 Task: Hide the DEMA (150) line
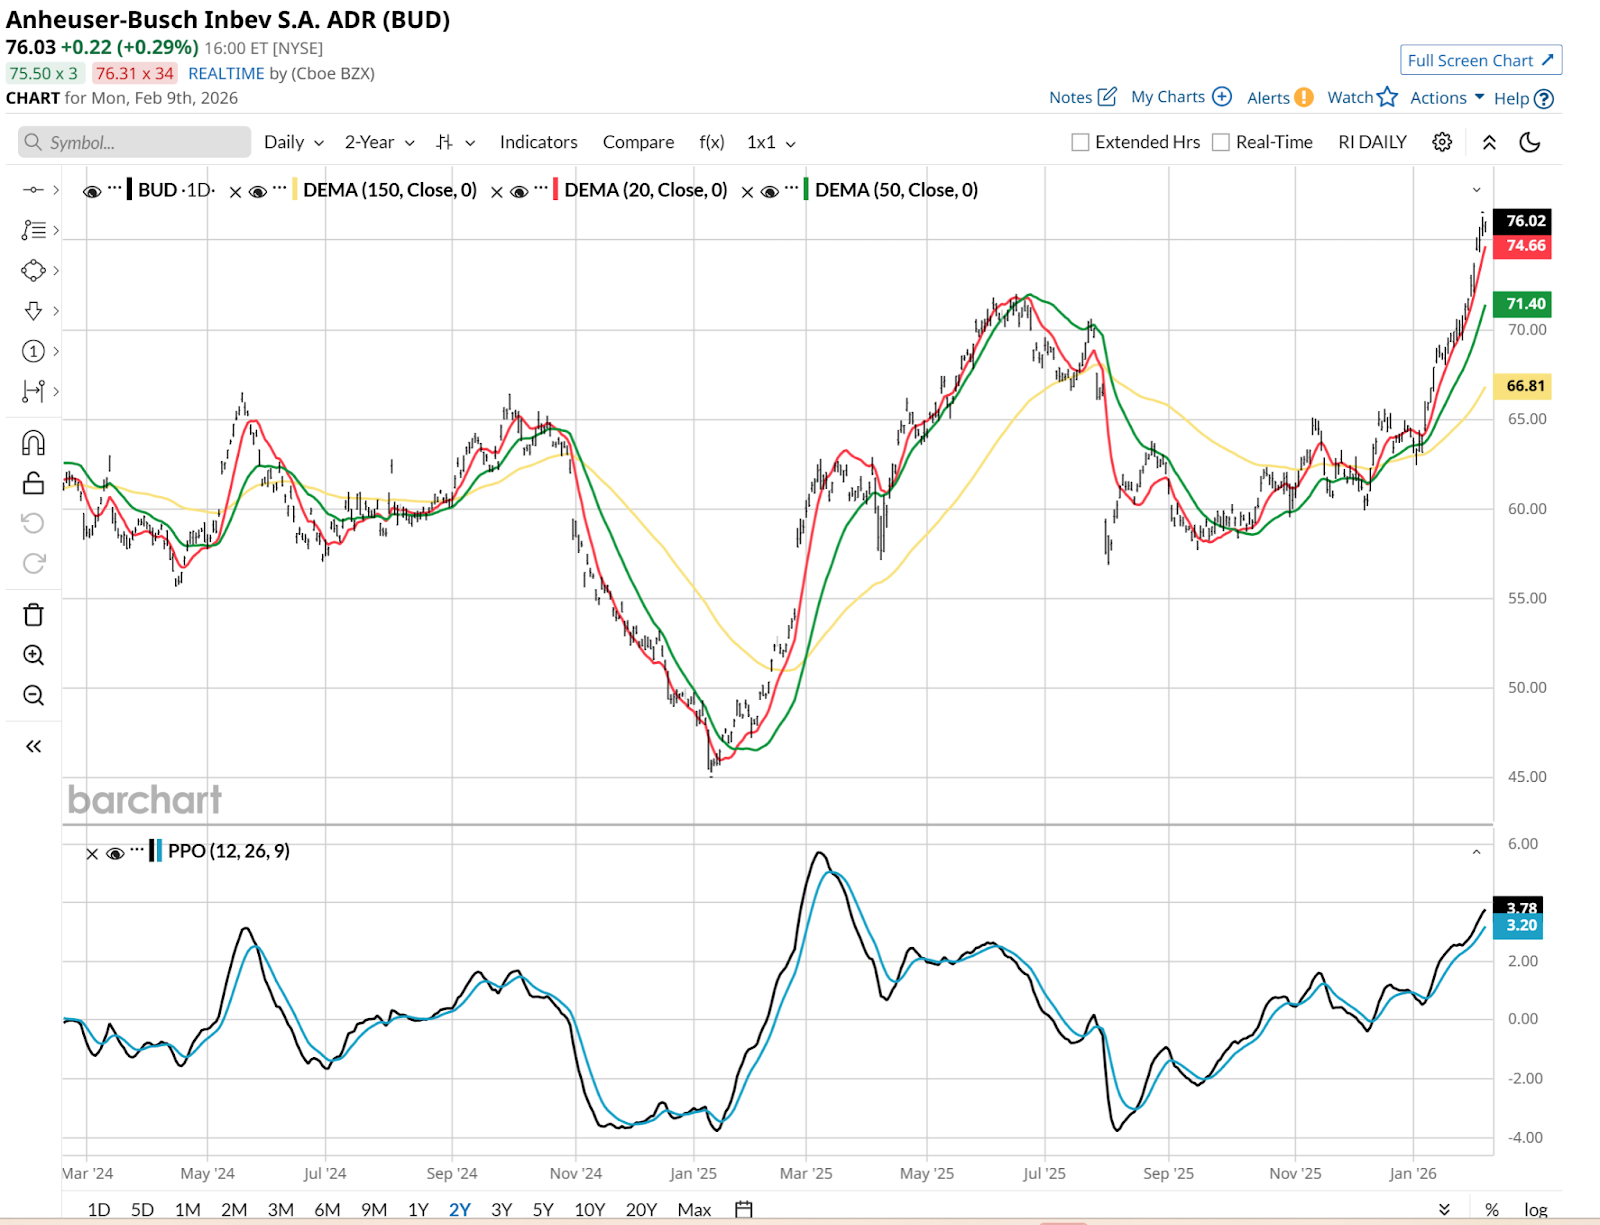point(257,191)
